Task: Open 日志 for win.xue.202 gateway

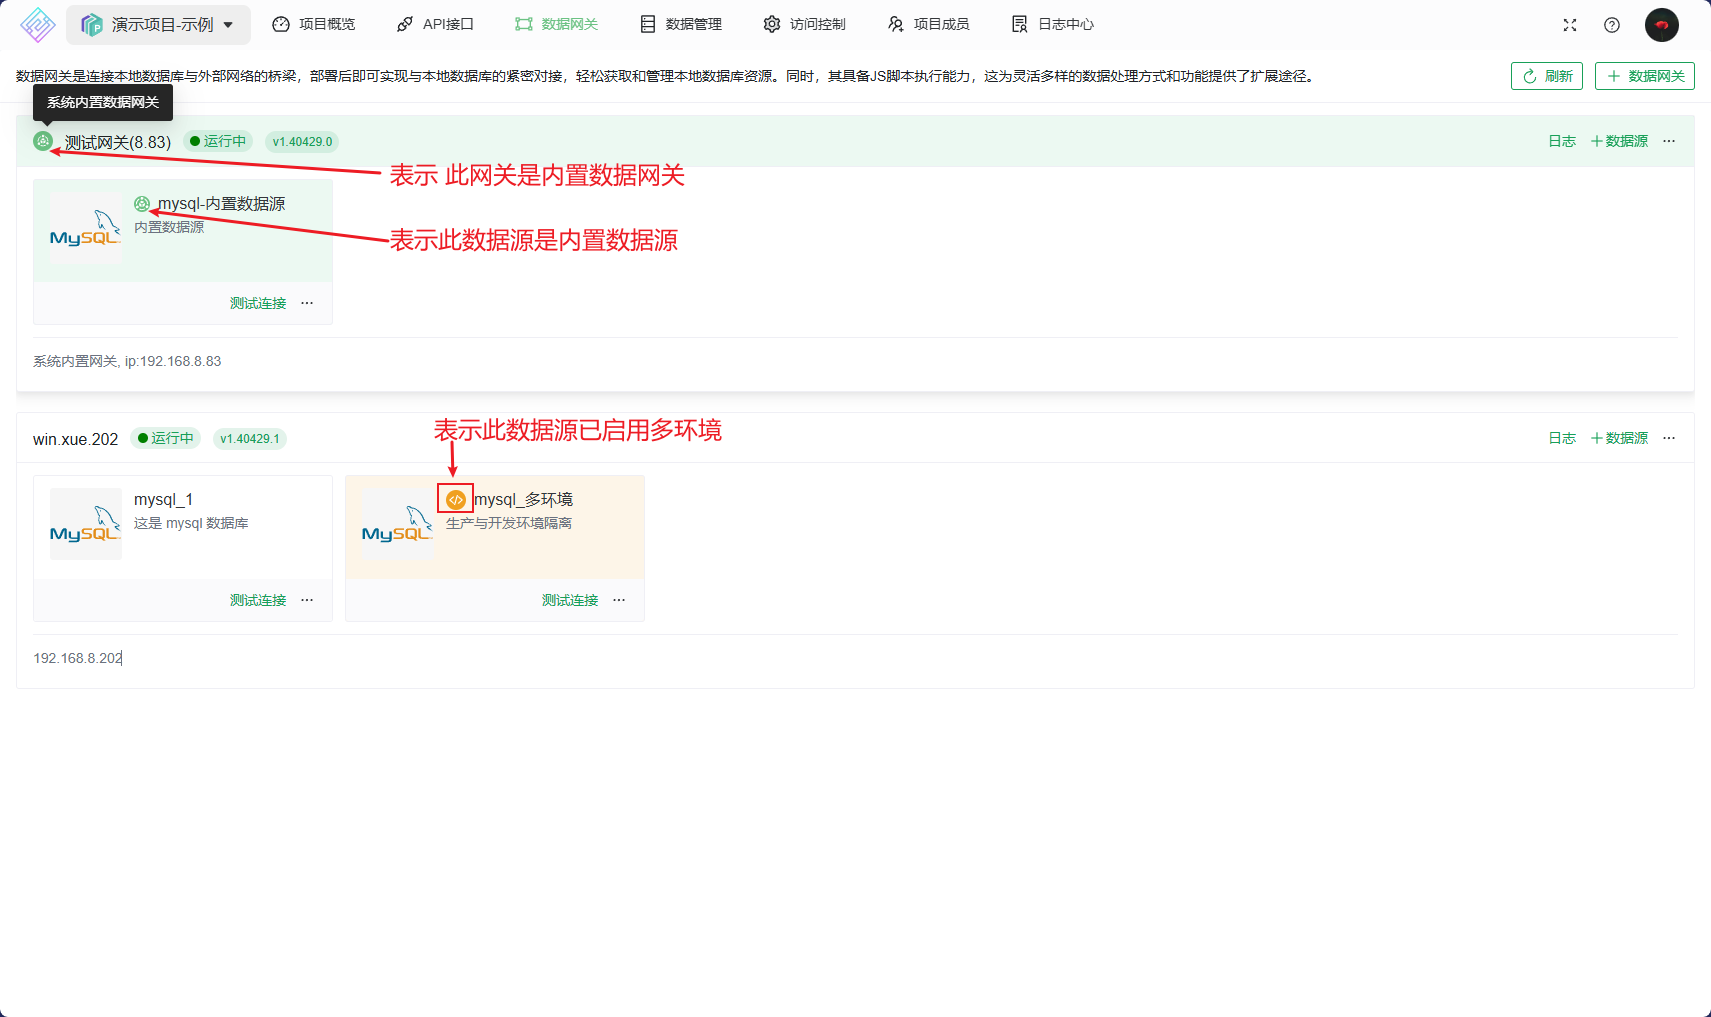Action: [x=1561, y=438]
